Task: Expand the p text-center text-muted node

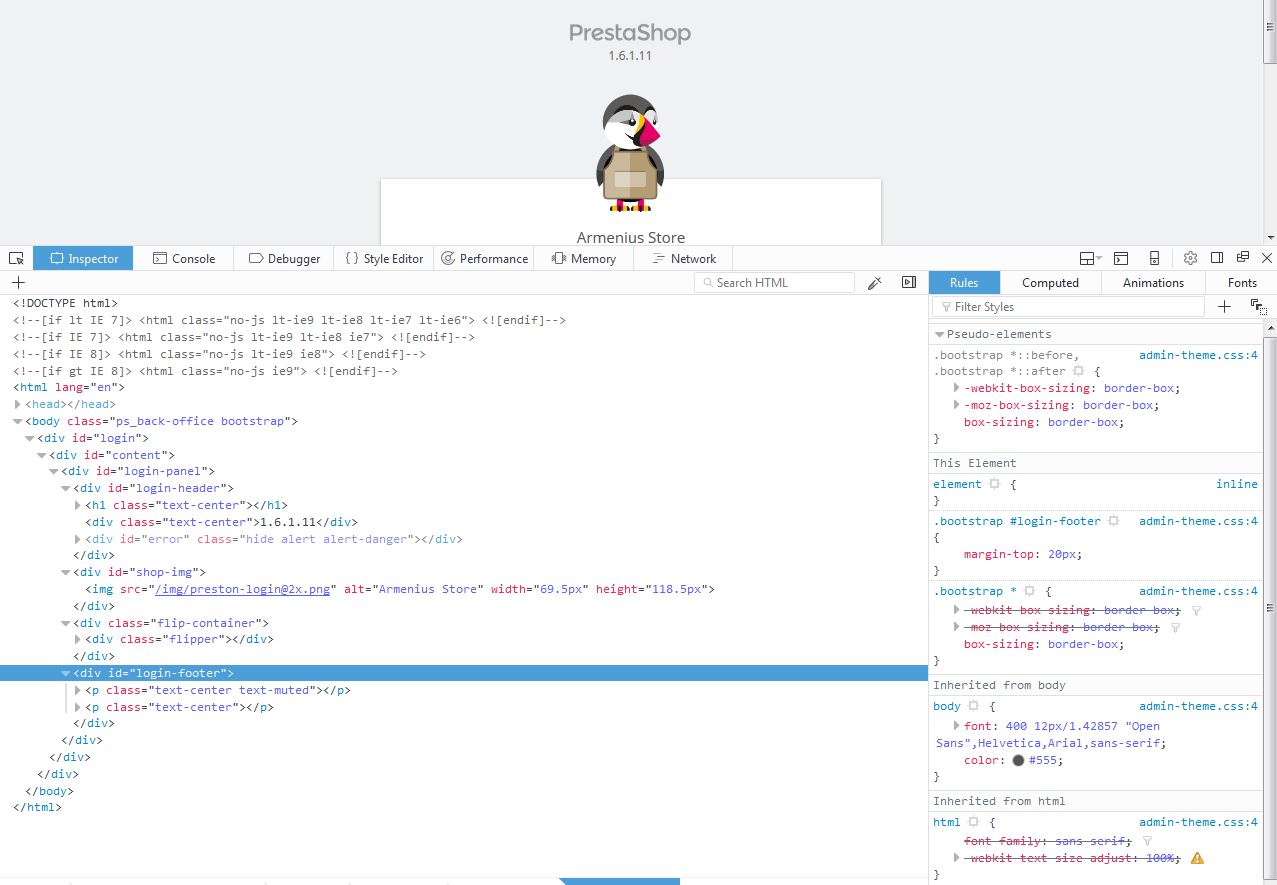Action: tap(77, 690)
